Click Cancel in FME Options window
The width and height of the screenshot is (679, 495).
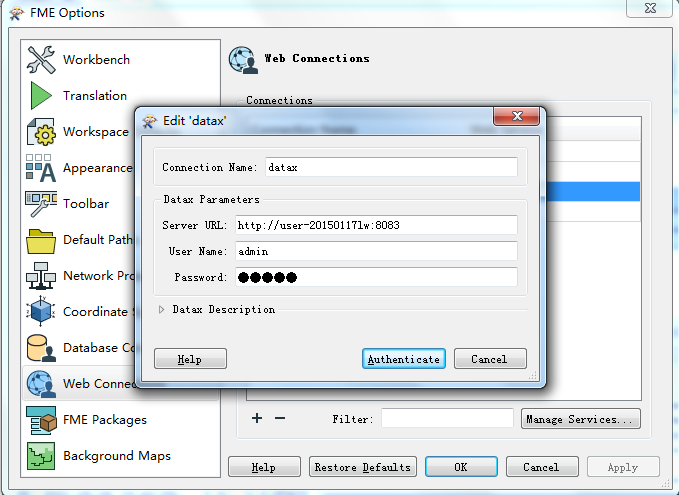point(542,466)
